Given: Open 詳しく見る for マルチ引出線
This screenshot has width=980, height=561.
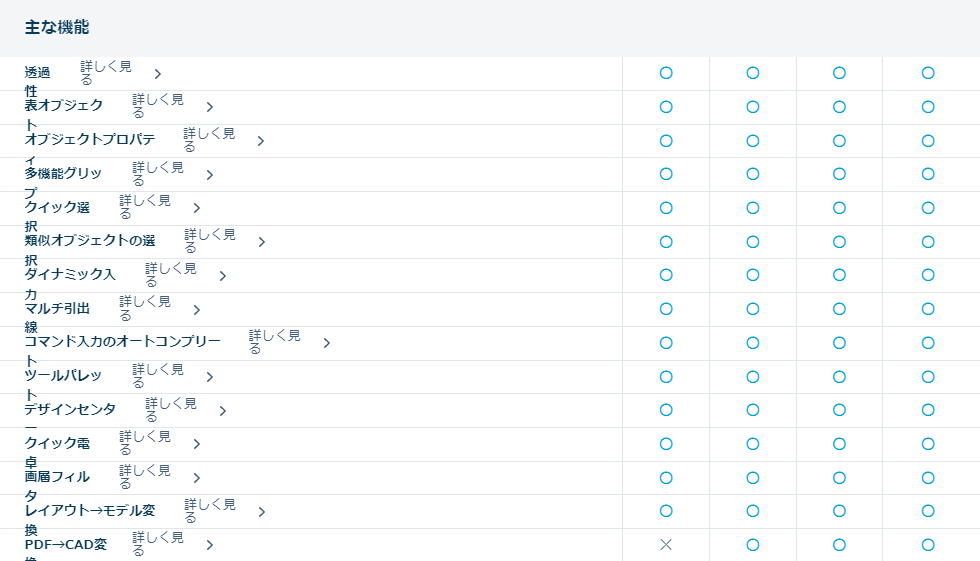Looking at the screenshot, I should click(144, 309).
